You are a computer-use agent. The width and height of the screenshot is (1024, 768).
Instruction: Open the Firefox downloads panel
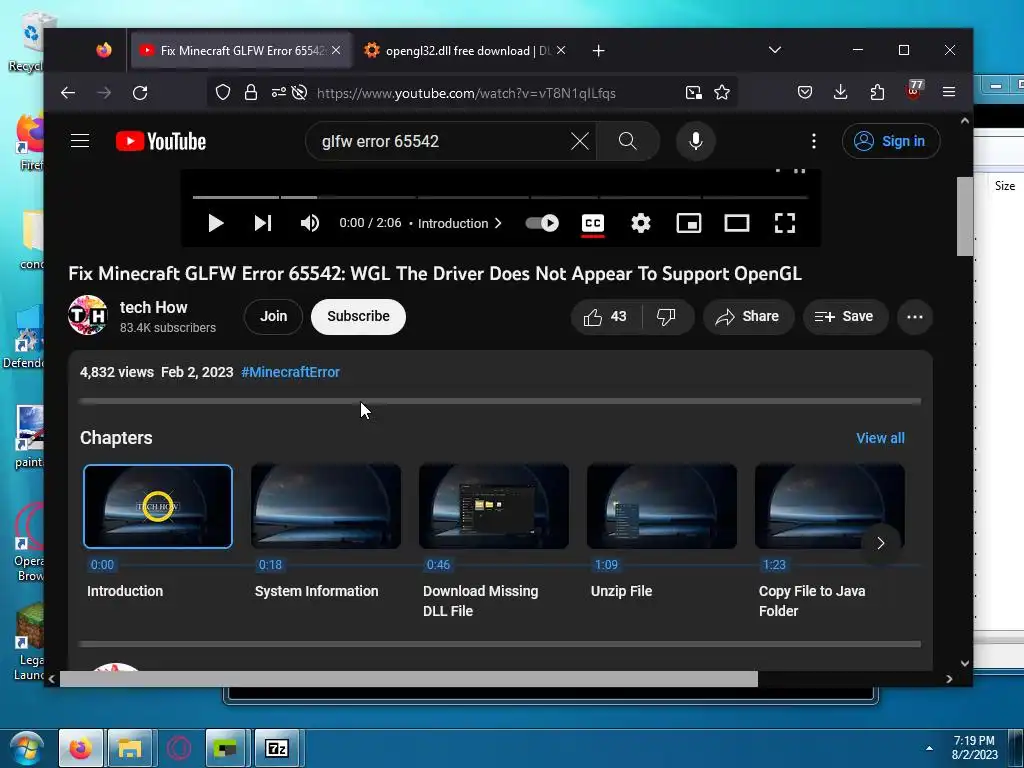(840, 93)
